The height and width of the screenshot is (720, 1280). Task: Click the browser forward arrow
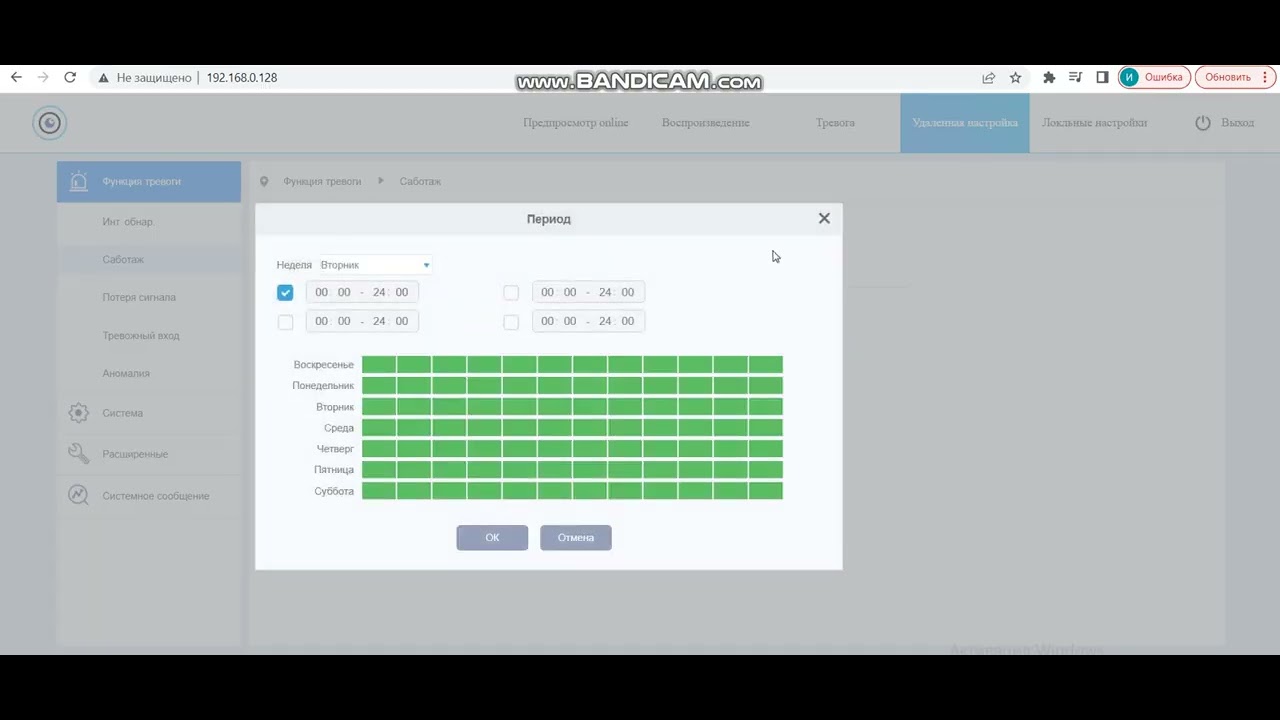[x=43, y=77]
